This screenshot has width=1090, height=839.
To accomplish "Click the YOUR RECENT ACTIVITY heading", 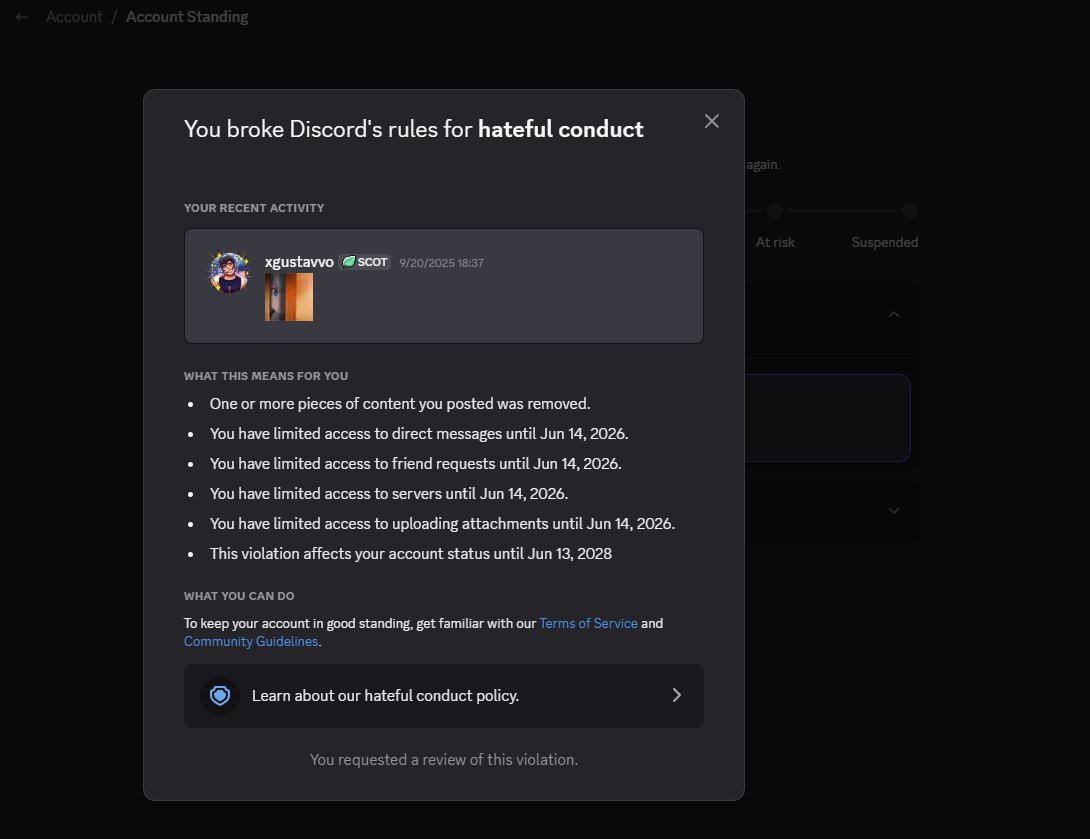I will (x=254, y=208).
